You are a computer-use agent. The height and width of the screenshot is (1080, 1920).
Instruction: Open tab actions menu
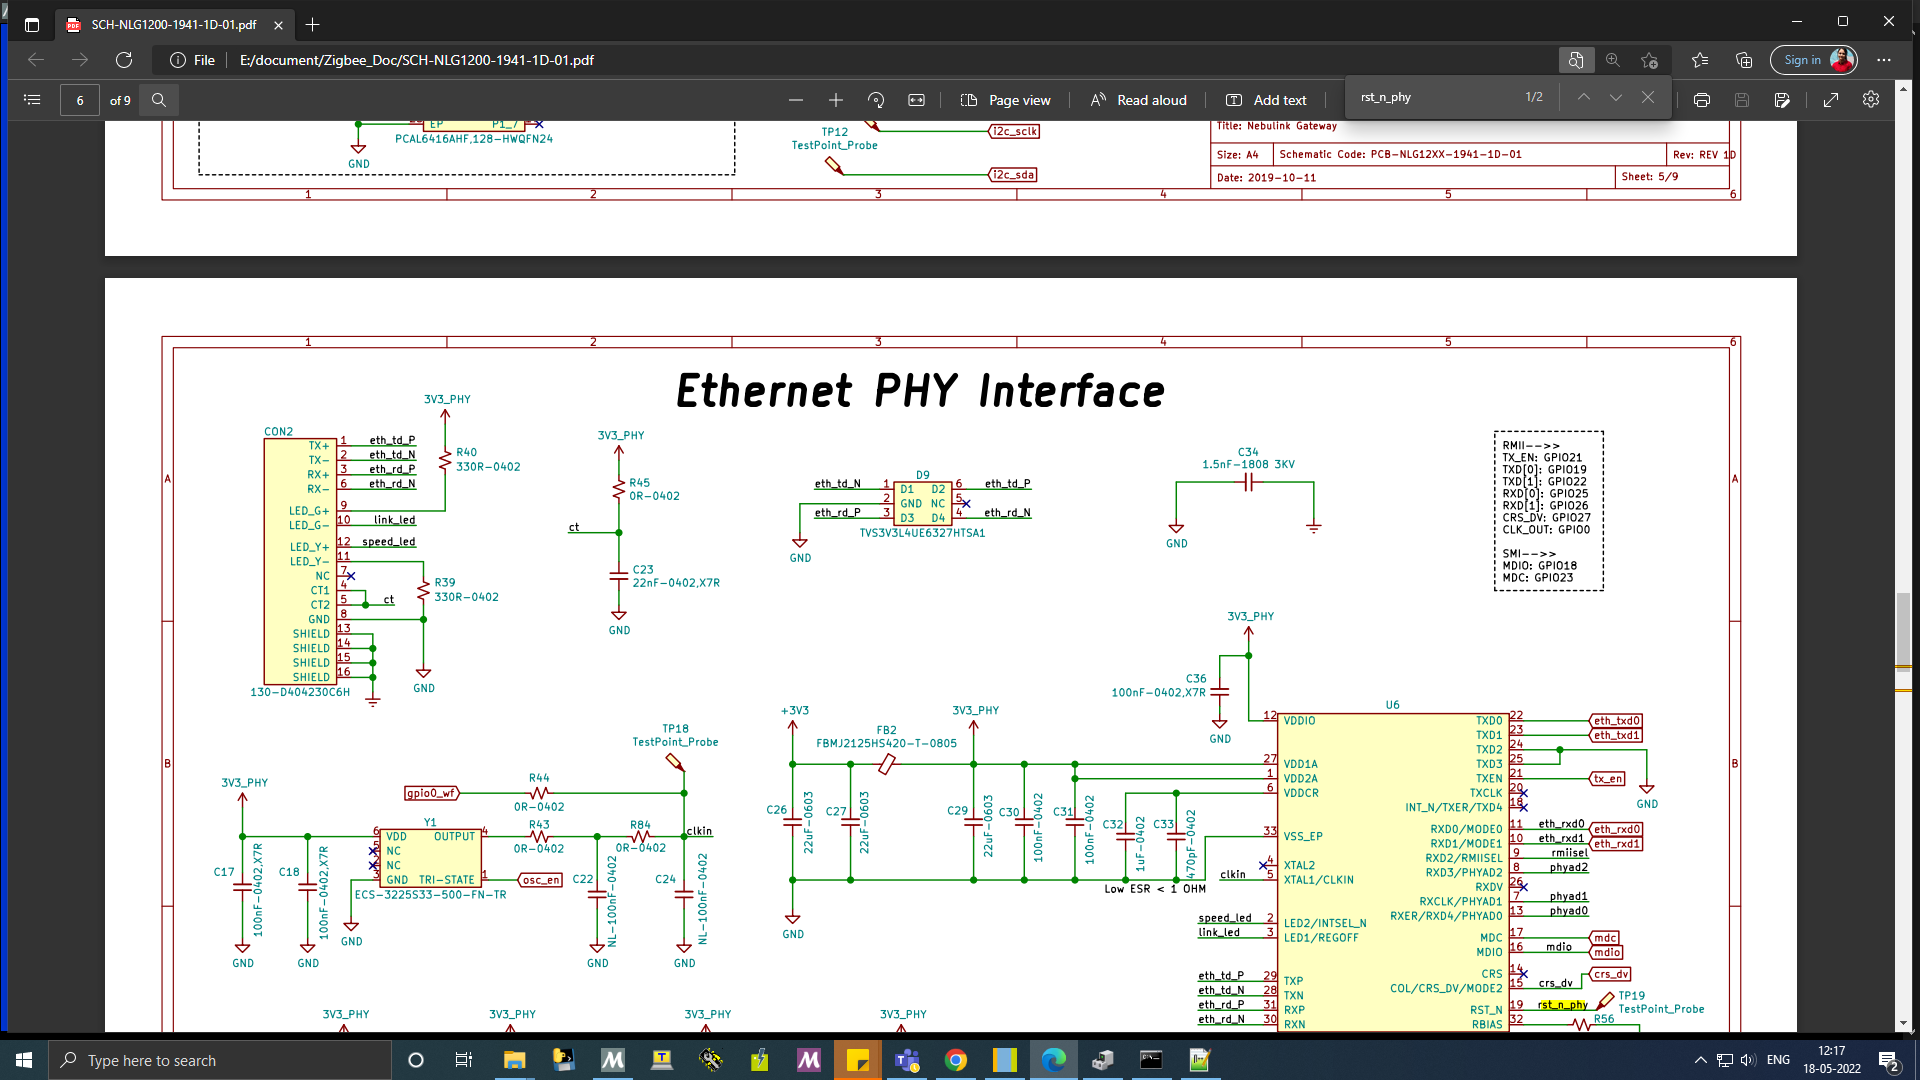tap(32, 24)
